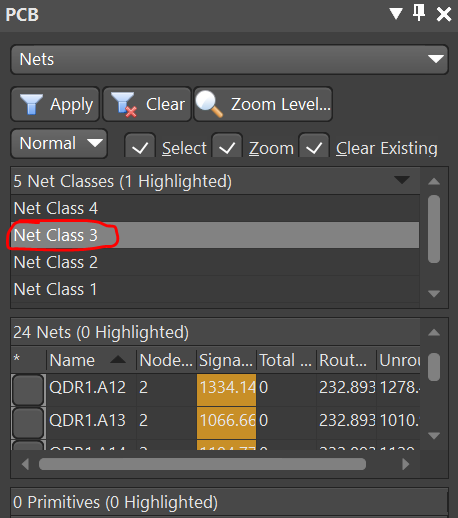Click the Apply filter funnel icon
The height and width of the screenshot is (518, 458).
click(31, 104)
